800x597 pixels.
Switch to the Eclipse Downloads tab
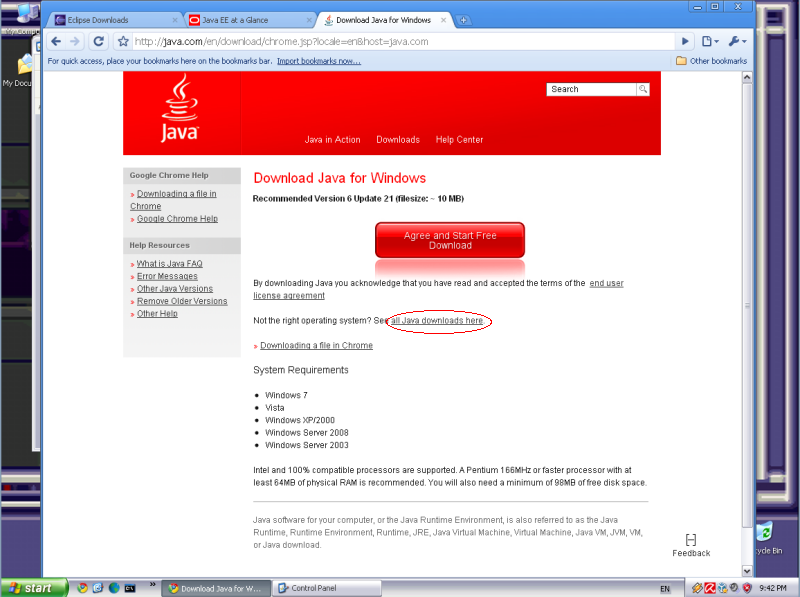tap(115, 20)
